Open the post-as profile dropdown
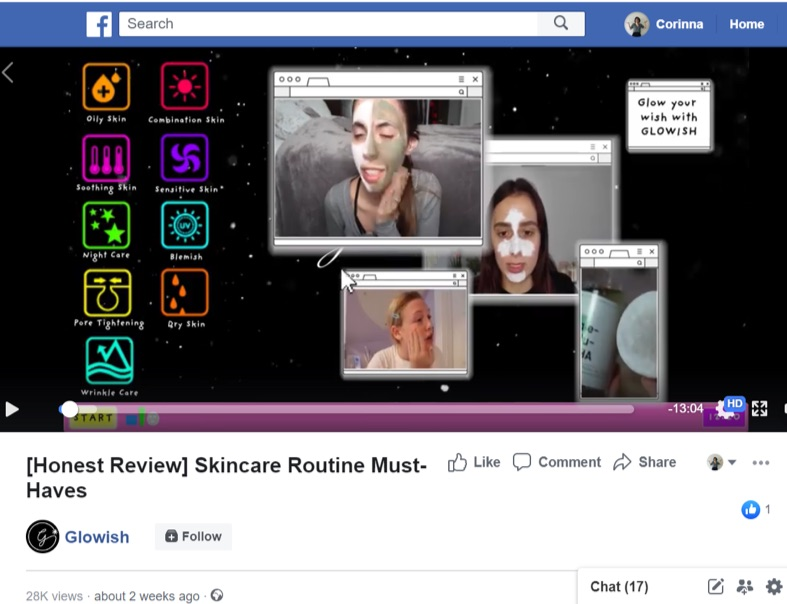This screenshot has width=787, height=604. click(x=721, y=462)
